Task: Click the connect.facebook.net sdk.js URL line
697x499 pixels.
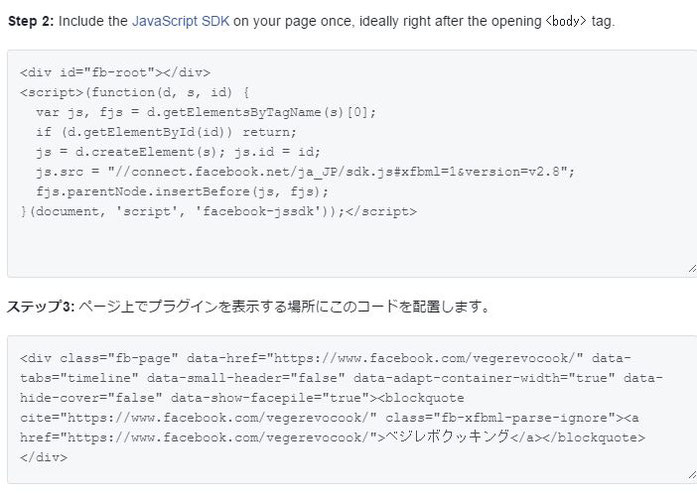Action: 305,172
